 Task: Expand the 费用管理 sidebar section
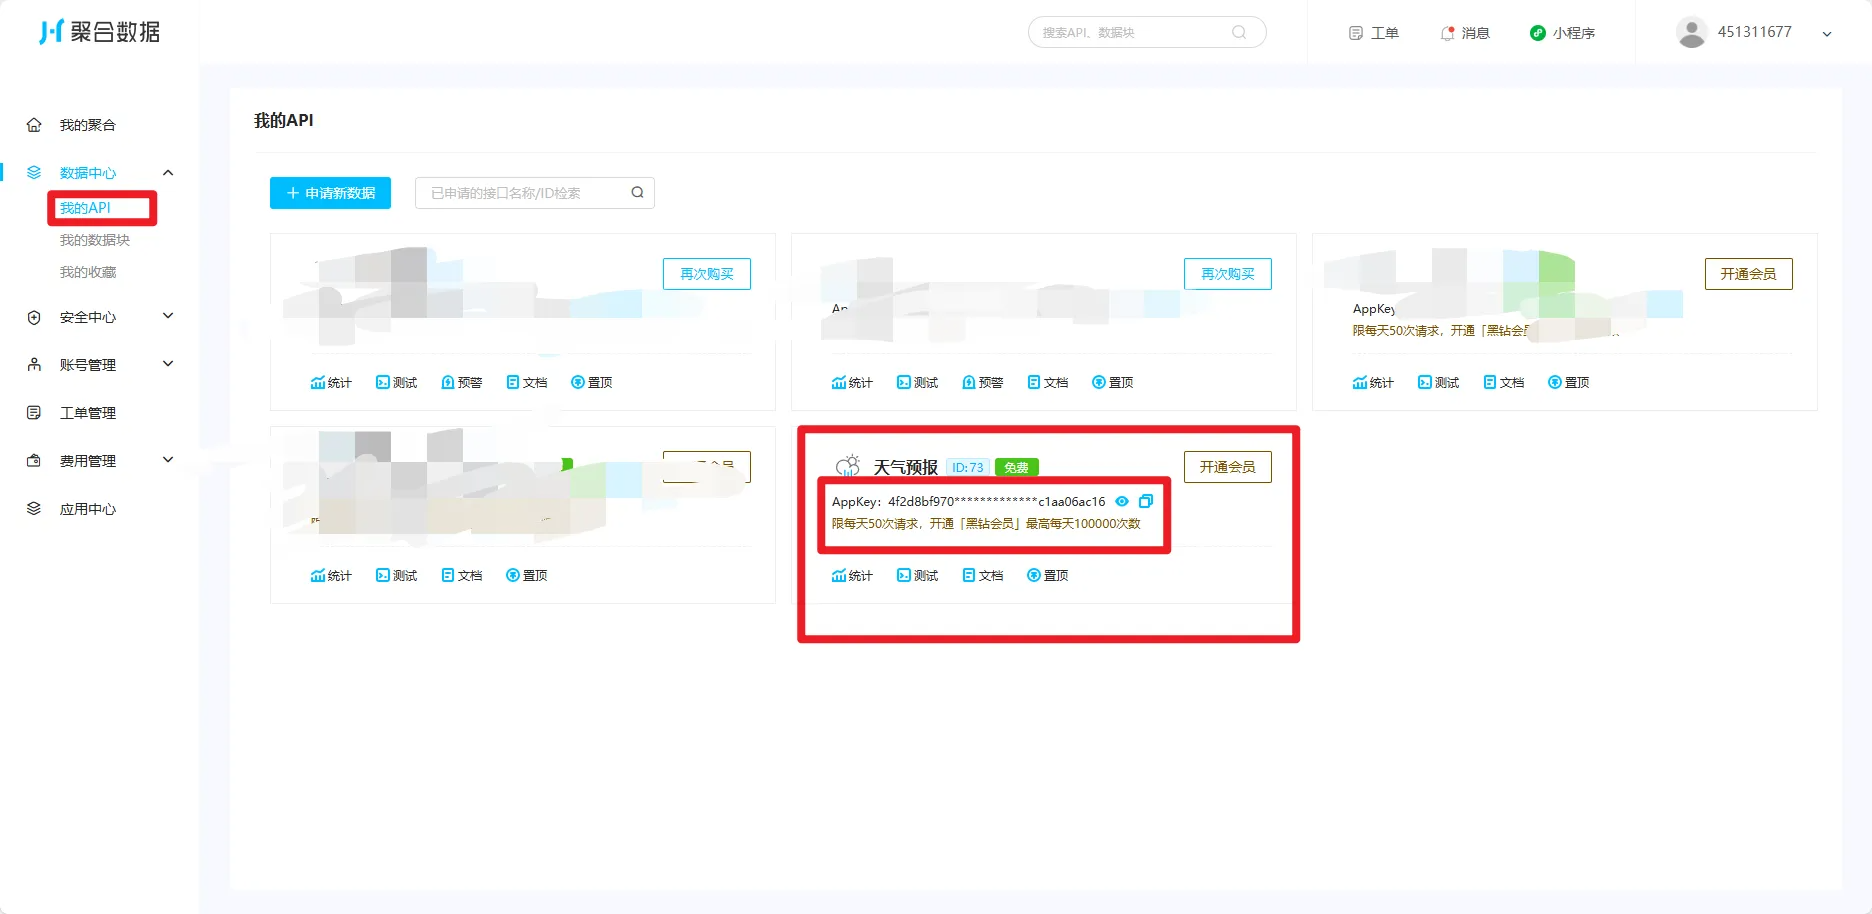[x=168, y=460]
